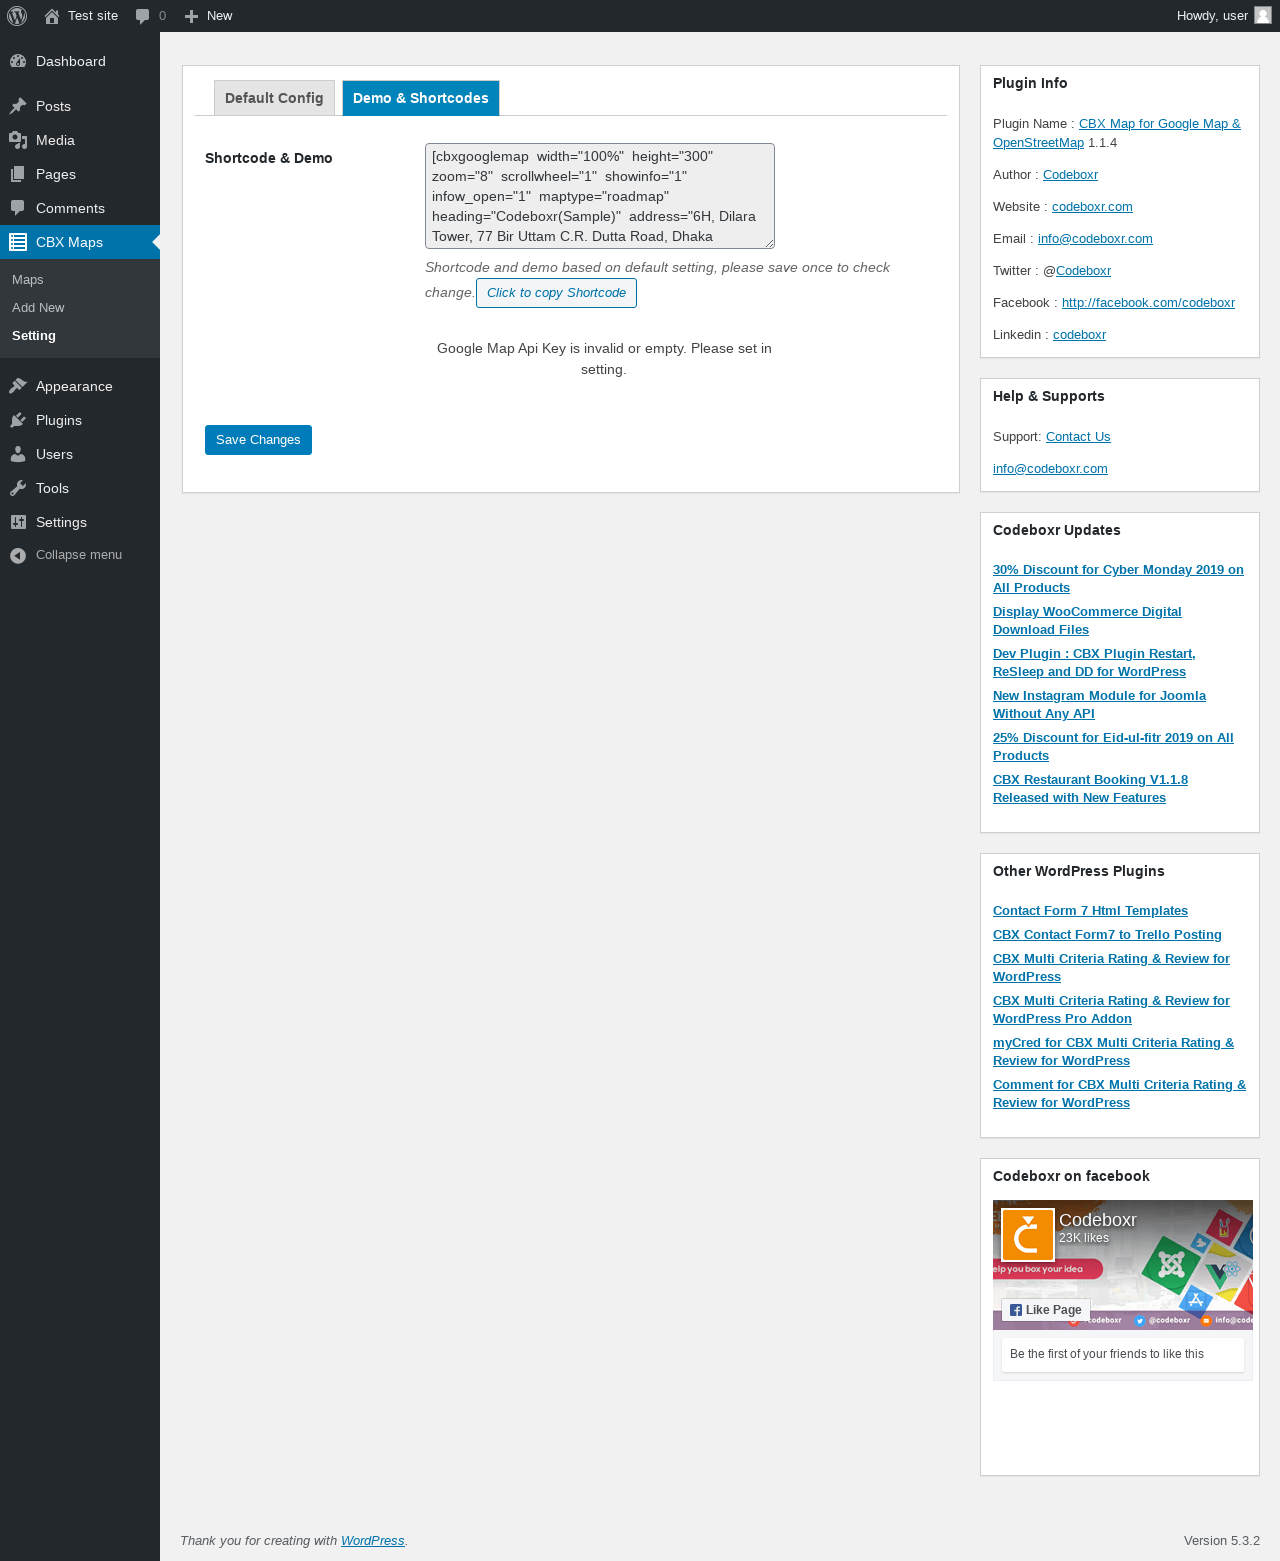Open the comments bubble icon in admin bar
Screen dimensions: 1280x1561
pyautogui.click(x=143, y=16)
